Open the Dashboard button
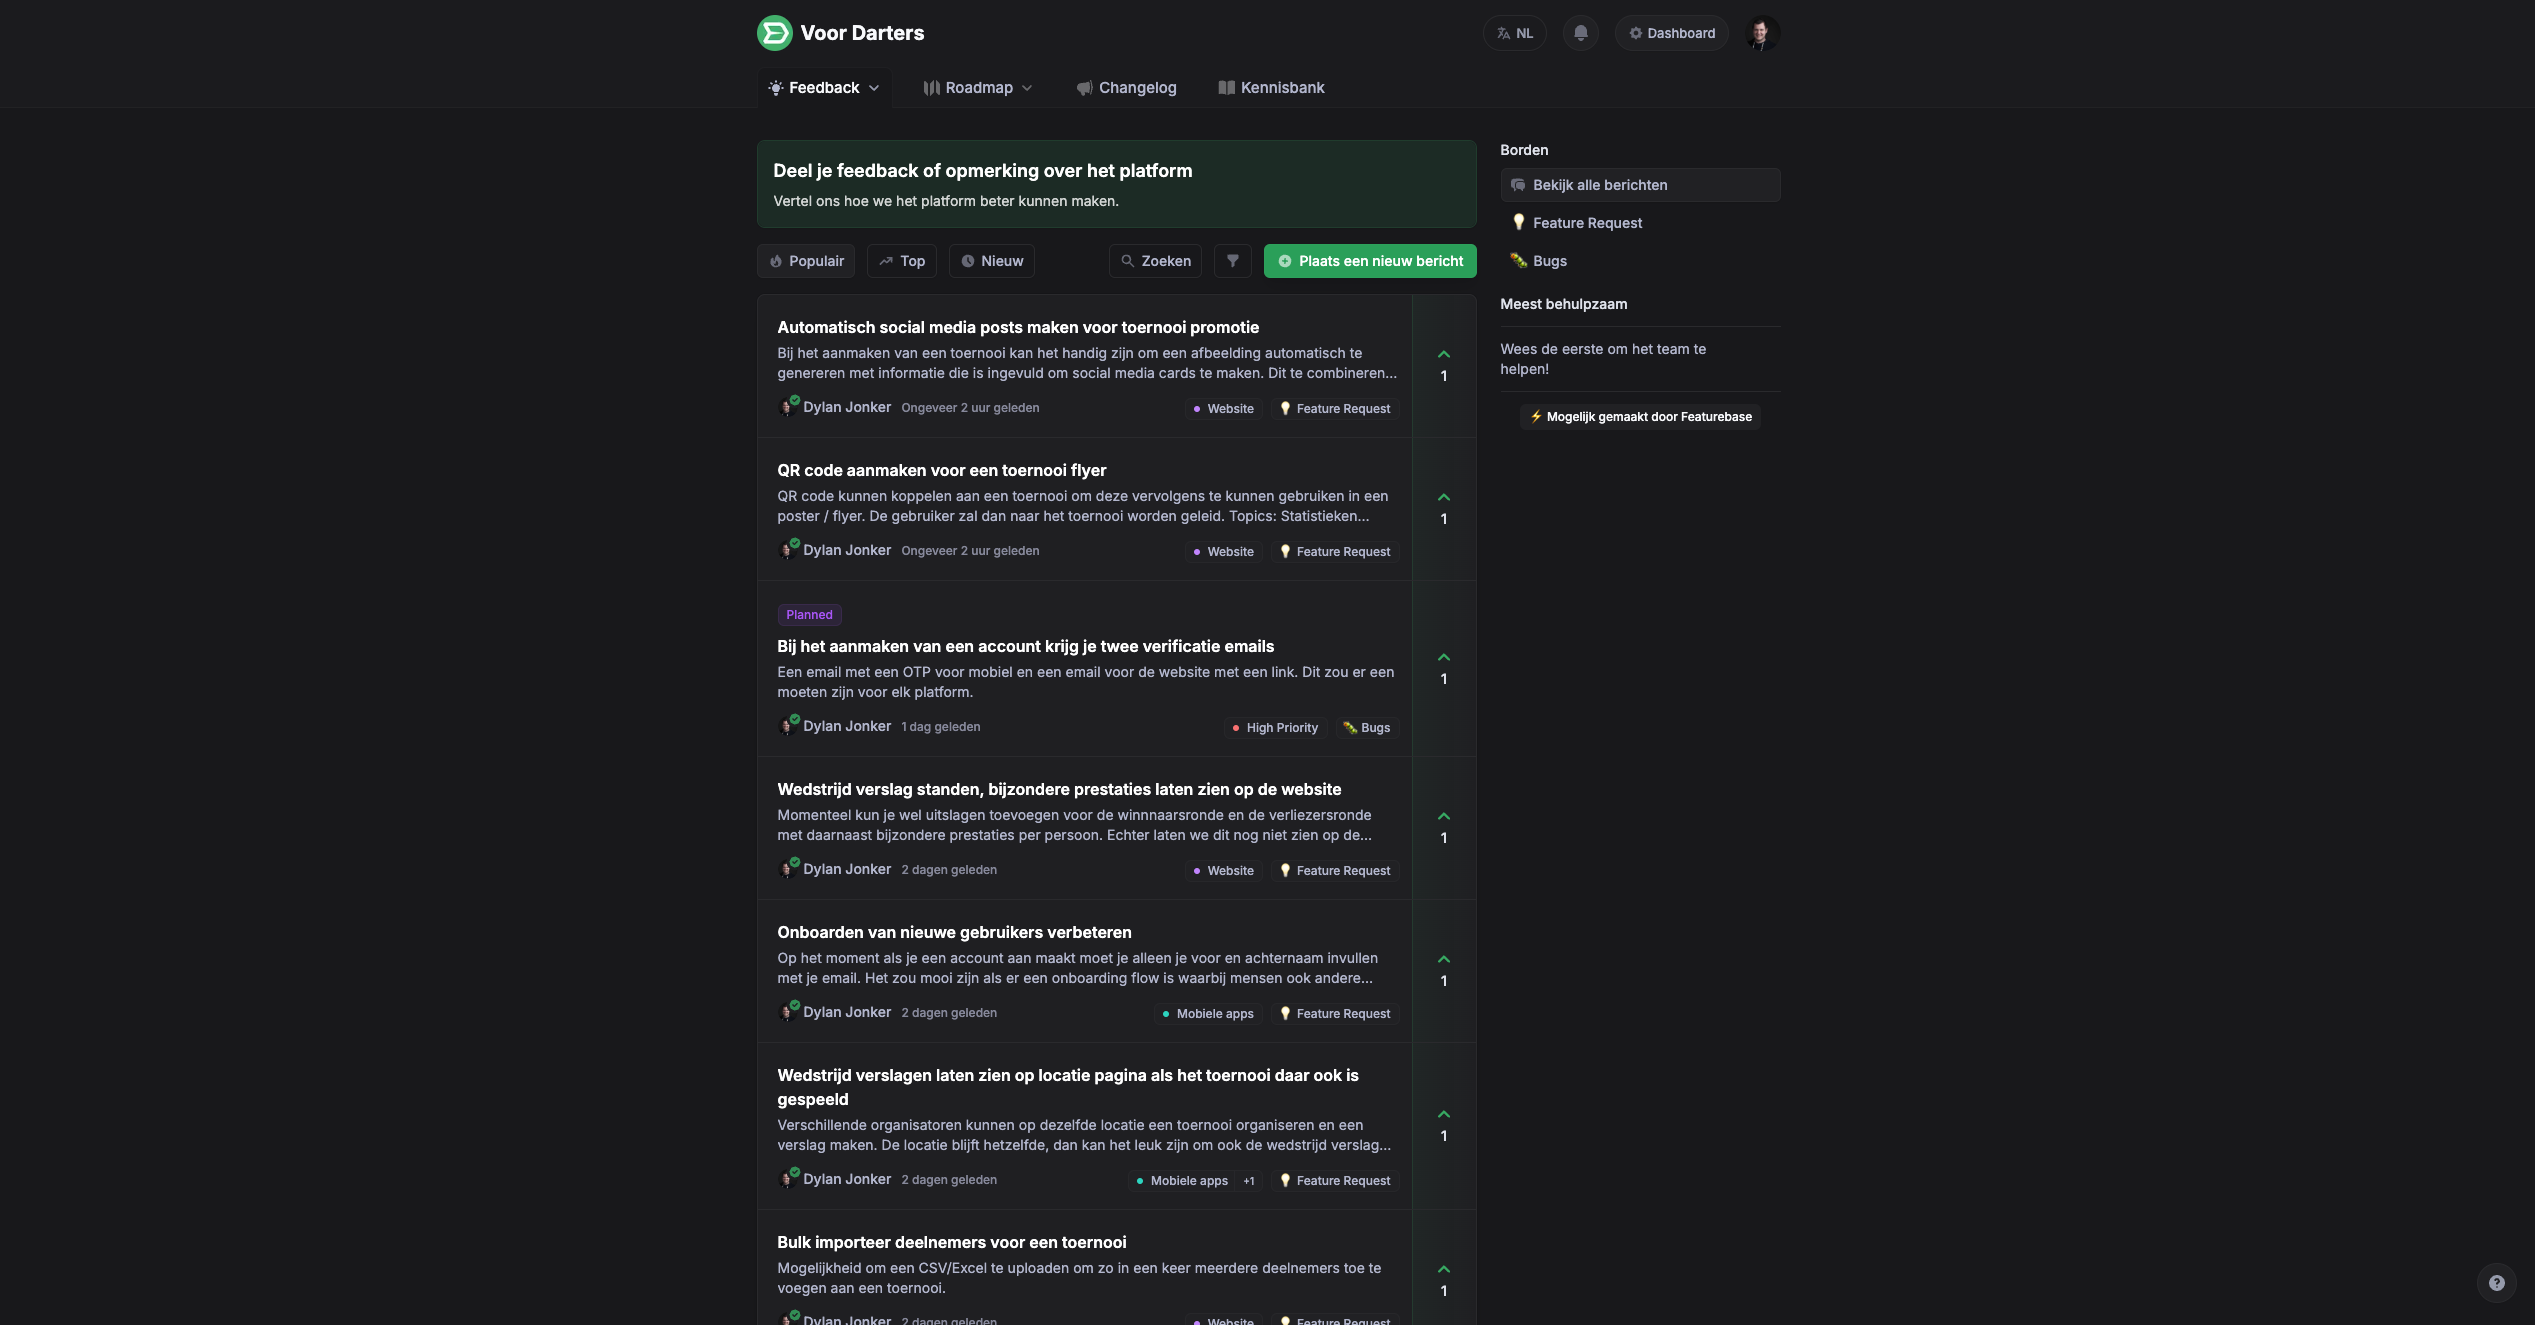 coord(1671,33)
